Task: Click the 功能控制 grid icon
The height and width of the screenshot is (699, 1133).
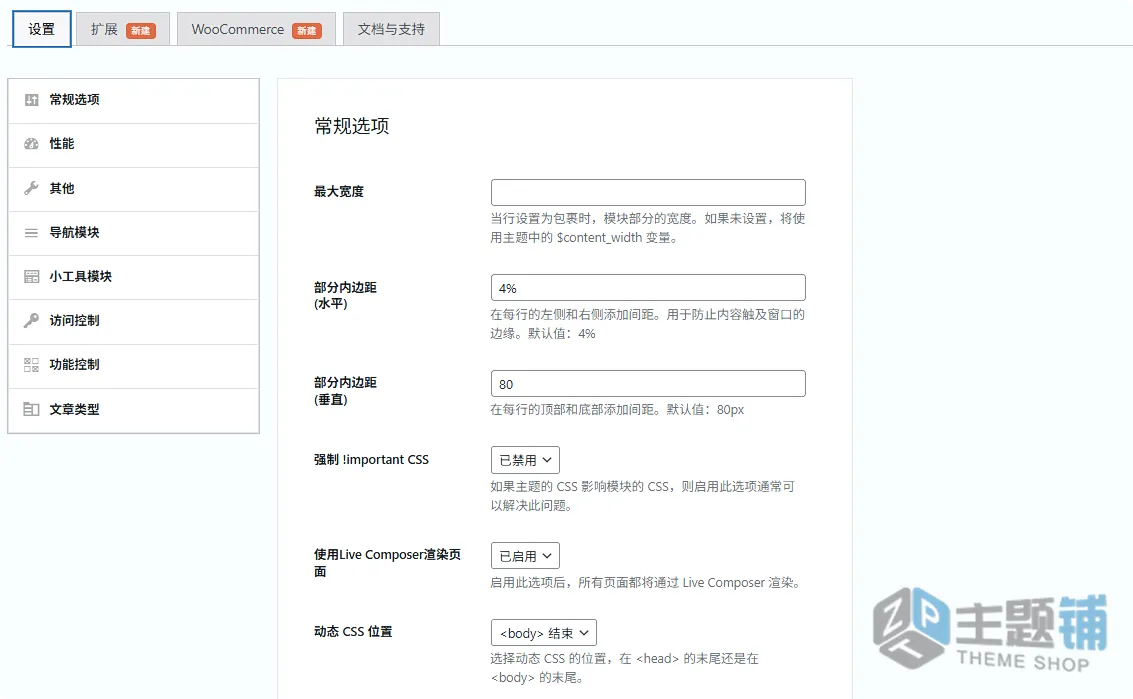Action: pos(31,365)
